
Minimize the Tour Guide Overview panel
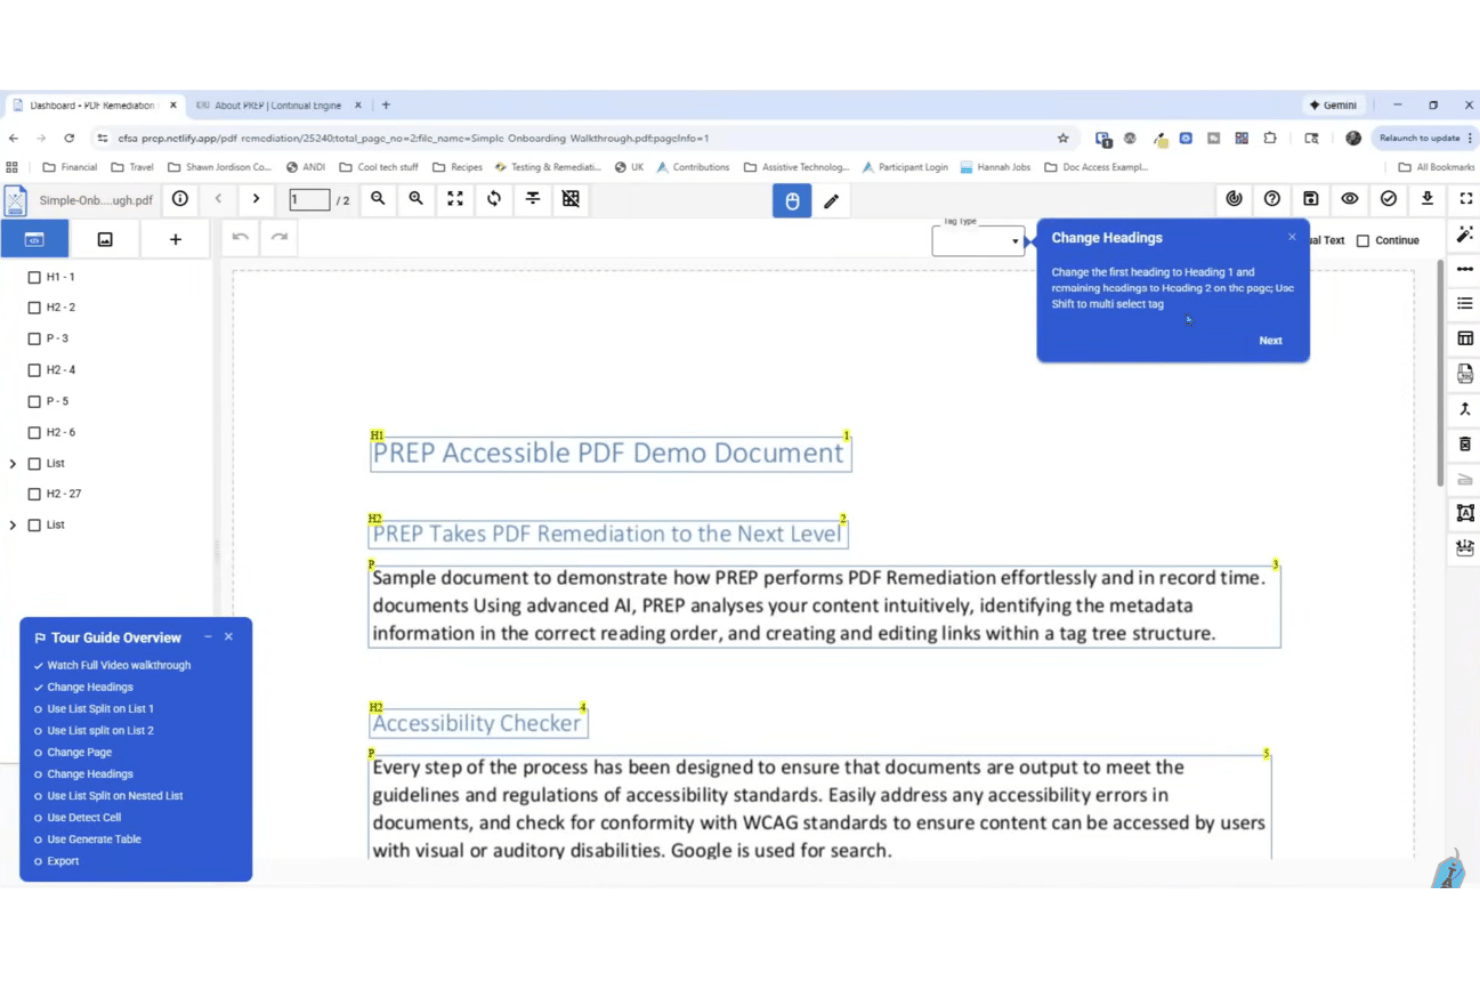click(208, 637)
